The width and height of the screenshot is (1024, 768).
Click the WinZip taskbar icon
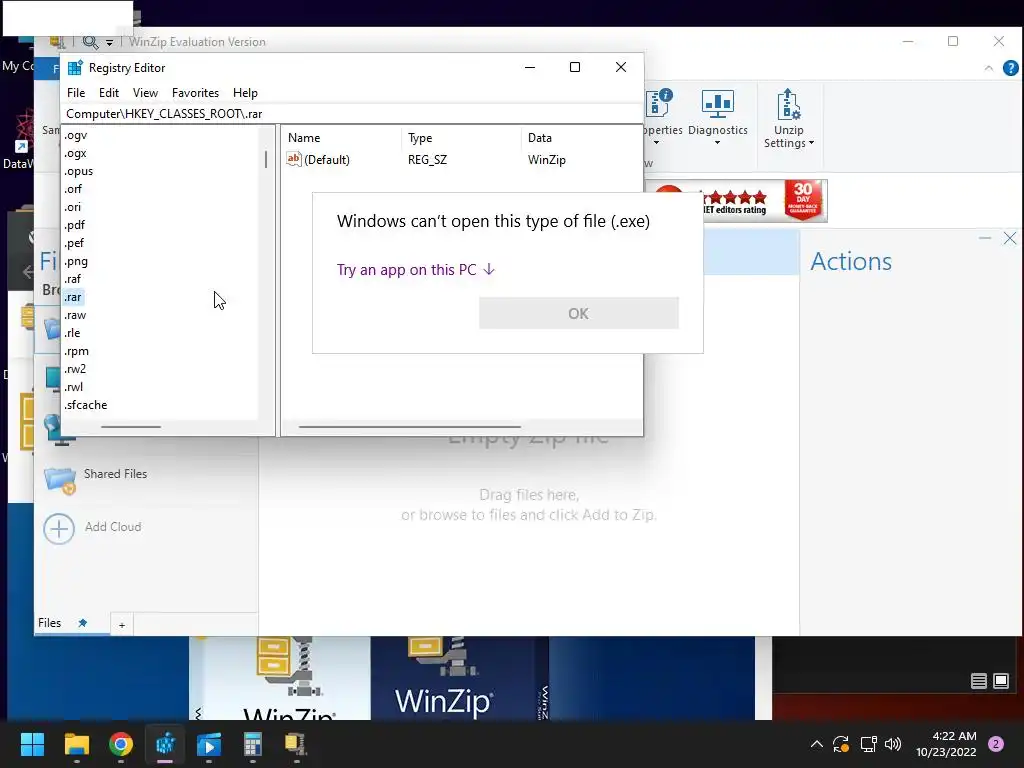[296, 744]
